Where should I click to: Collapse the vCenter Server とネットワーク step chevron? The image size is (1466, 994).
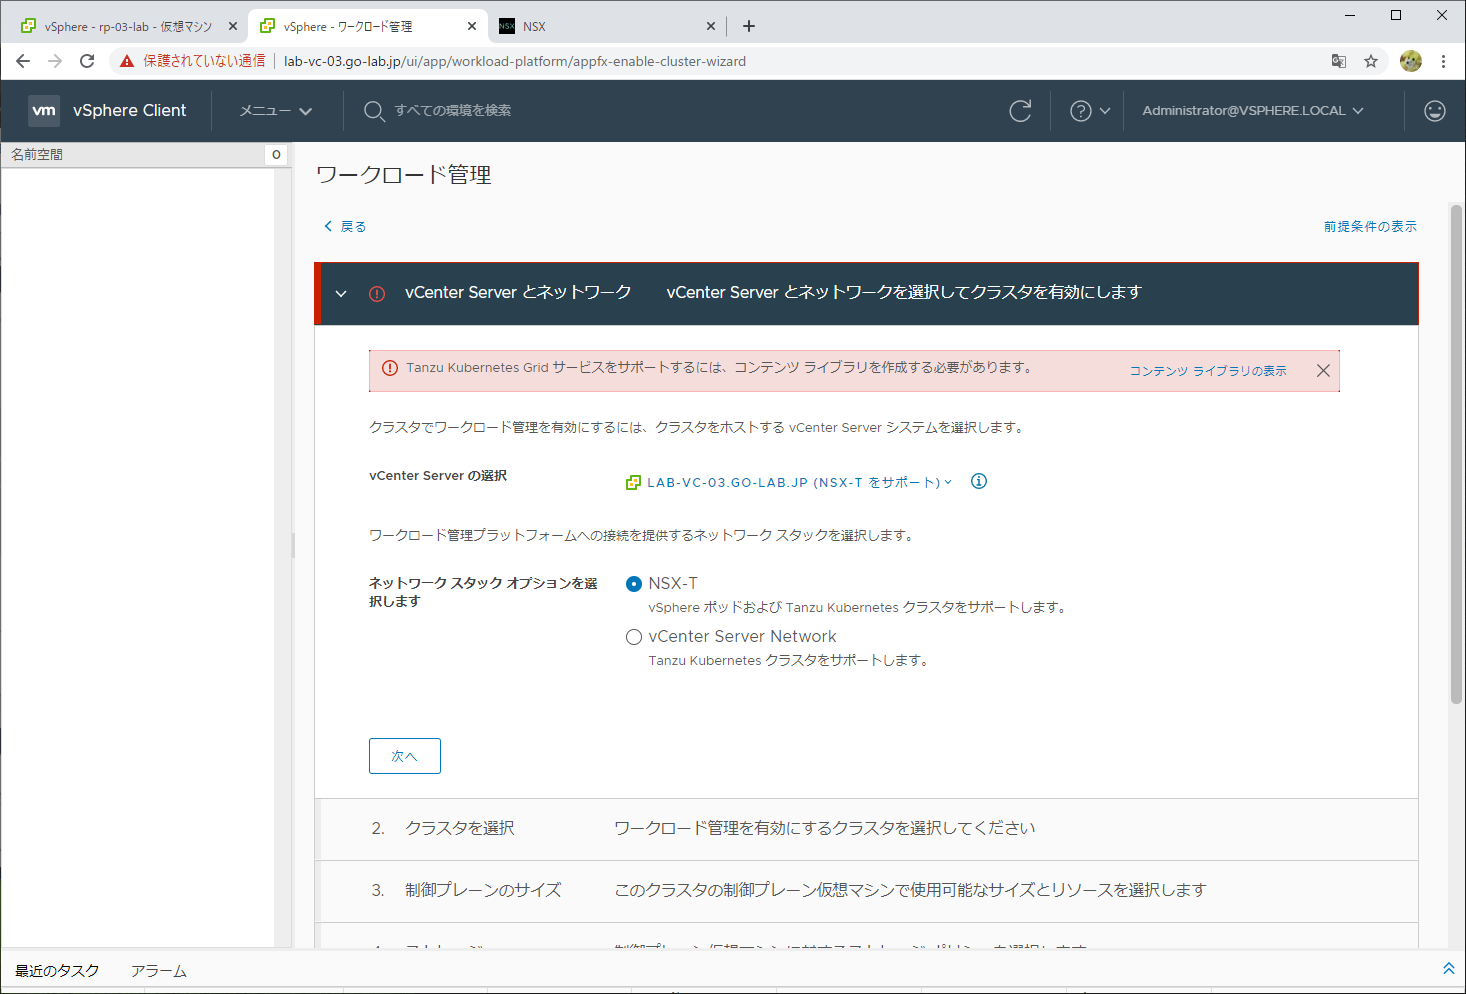[x=341, y=294]
